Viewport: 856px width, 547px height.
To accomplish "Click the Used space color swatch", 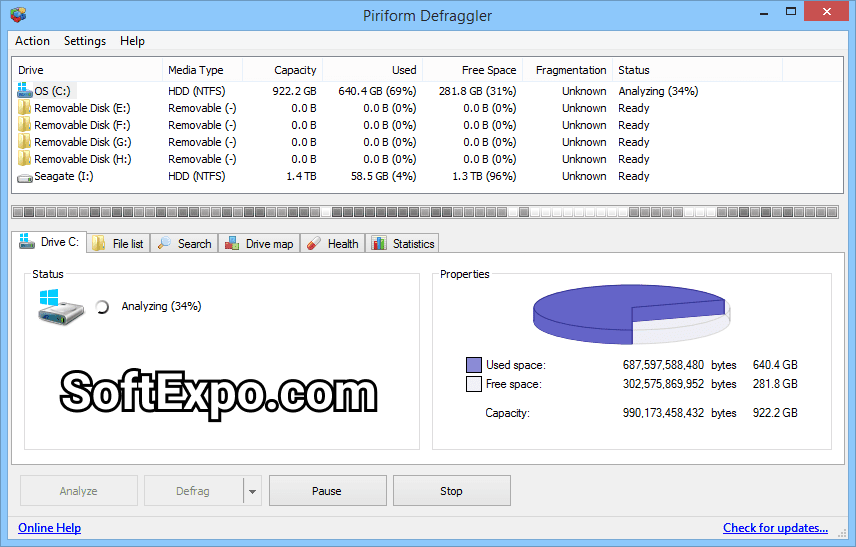I will click(x=474, y=365).
